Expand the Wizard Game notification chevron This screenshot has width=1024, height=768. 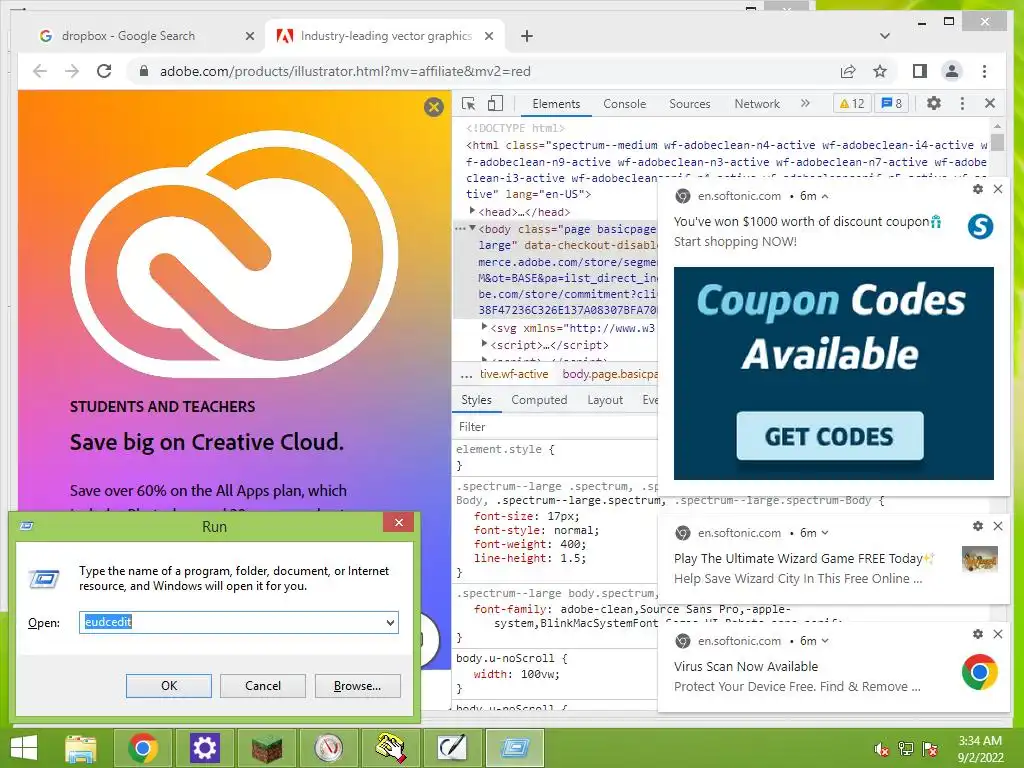tap(825, 533)
